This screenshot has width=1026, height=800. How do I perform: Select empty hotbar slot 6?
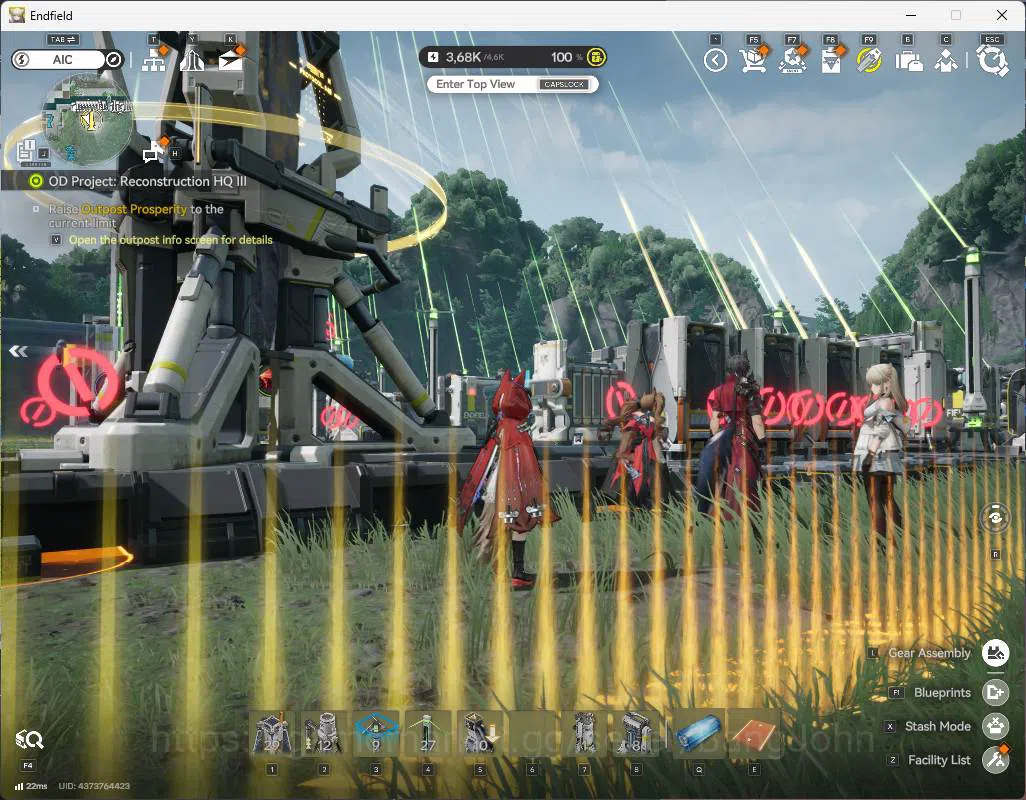[x=532, y=733]
